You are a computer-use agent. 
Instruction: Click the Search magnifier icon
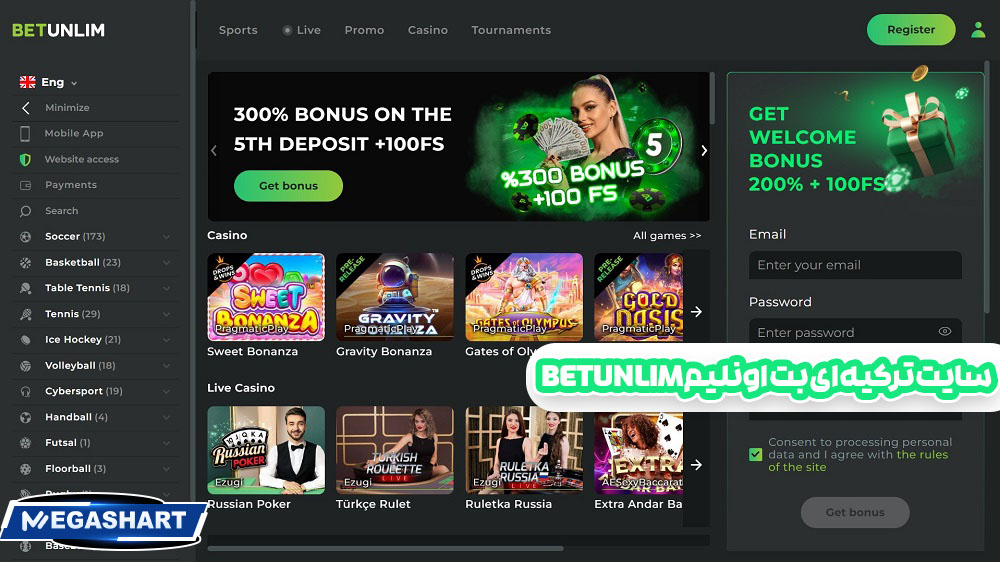(x=25, y=211)
